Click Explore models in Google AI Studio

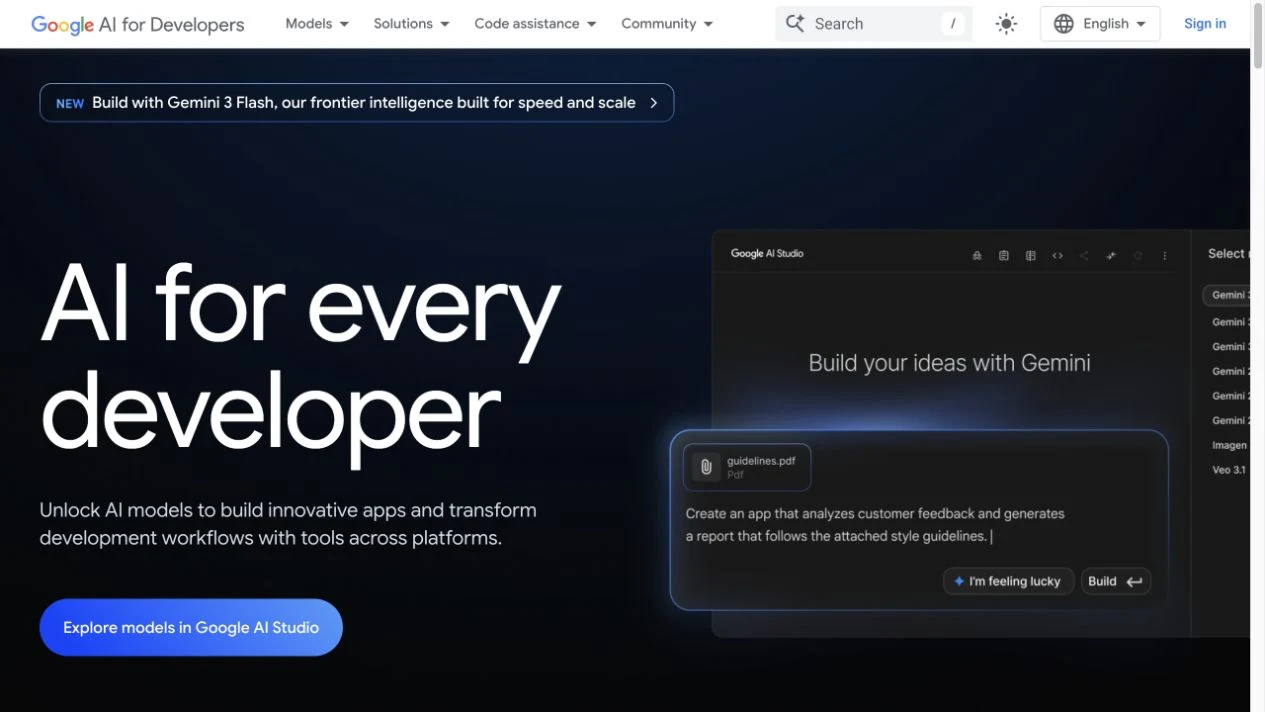click(x=191, y=627)
